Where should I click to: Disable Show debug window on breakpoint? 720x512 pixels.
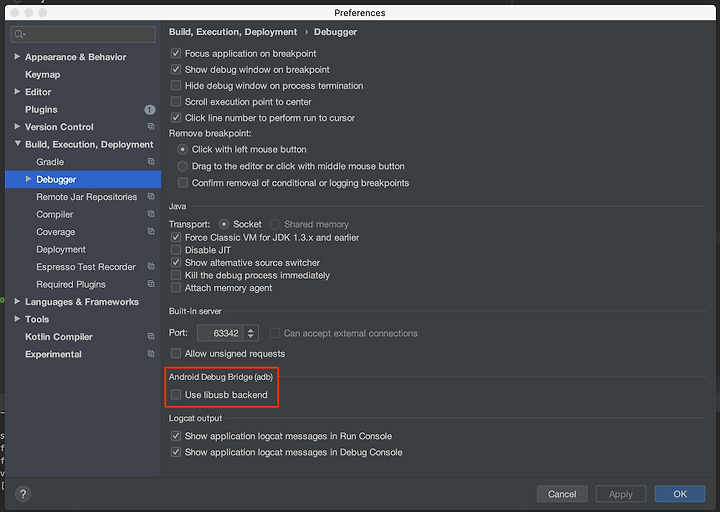pyautogui.click(x=176, y=69)
